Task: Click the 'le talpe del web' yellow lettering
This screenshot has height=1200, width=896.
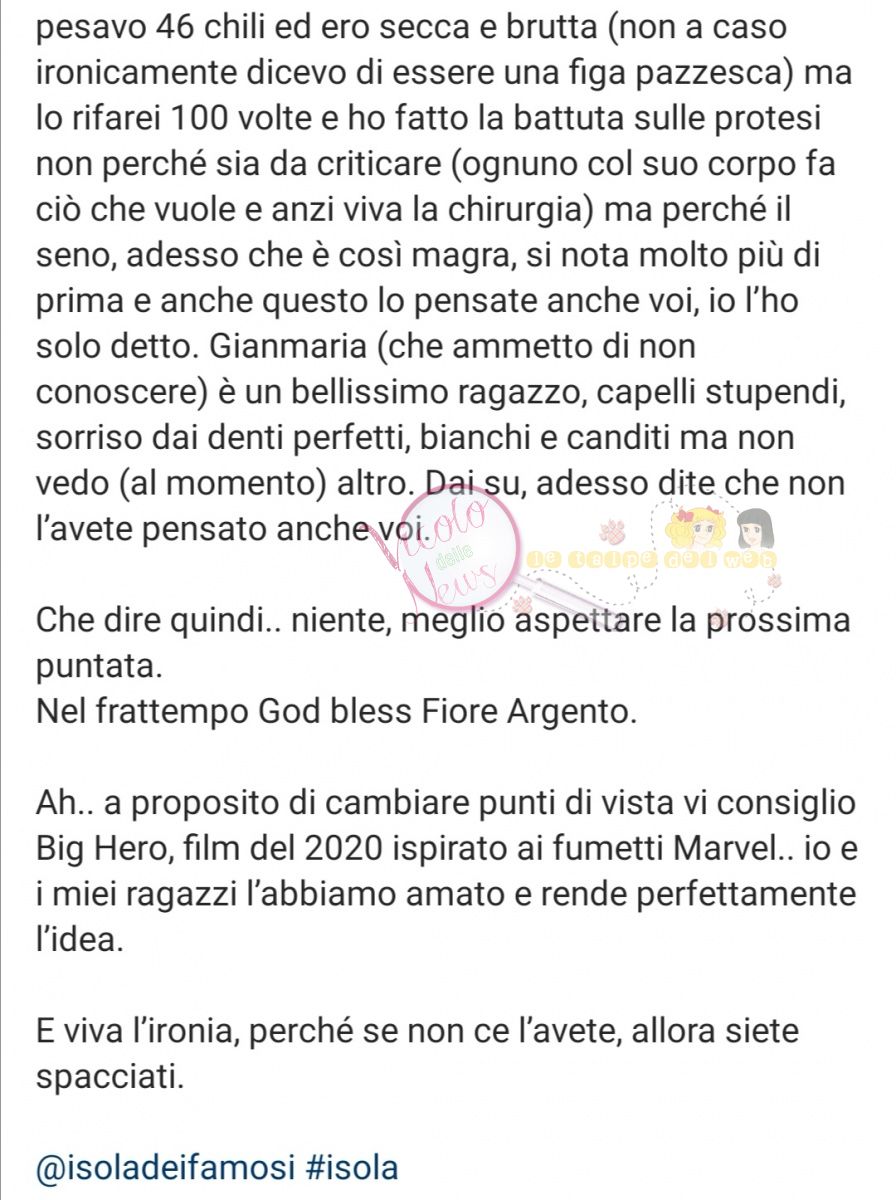Action: (652, 558)
